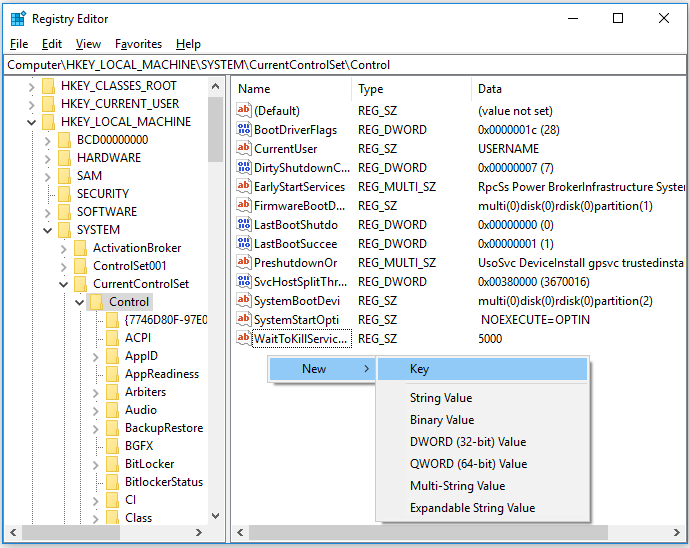Click the DWORD icon beside BootDriverFlags
690x548 pixels.
244,130
